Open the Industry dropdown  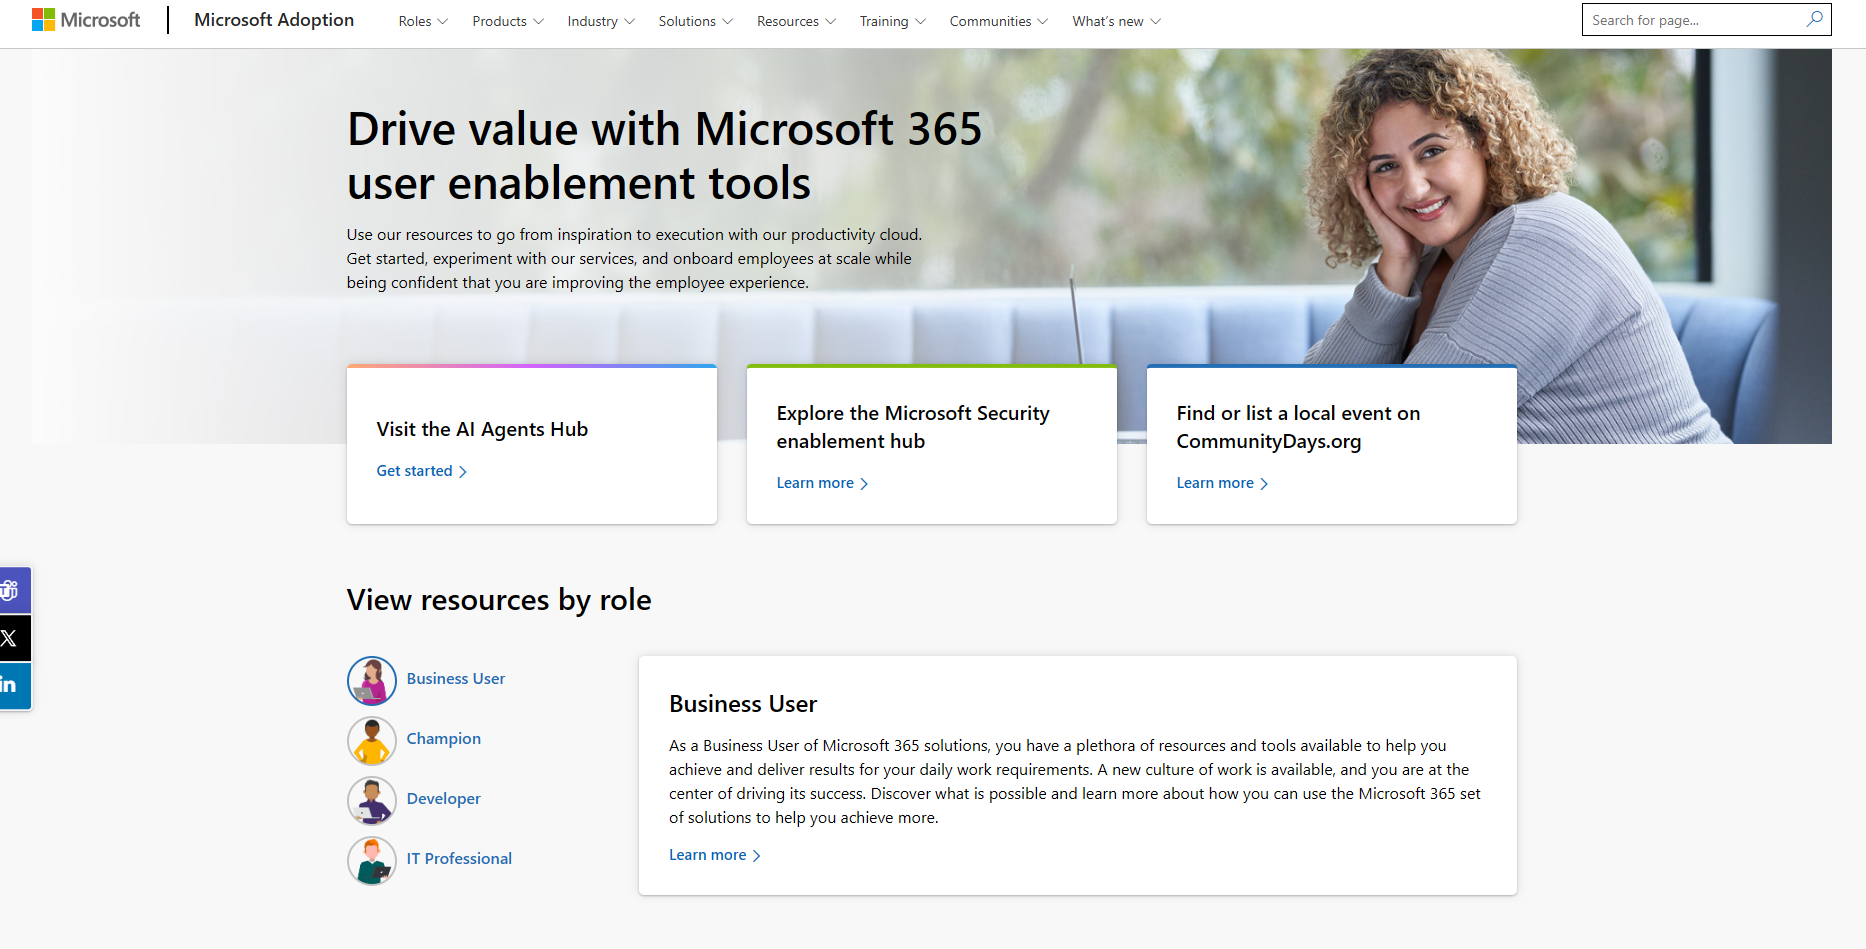tap(601, 21)
